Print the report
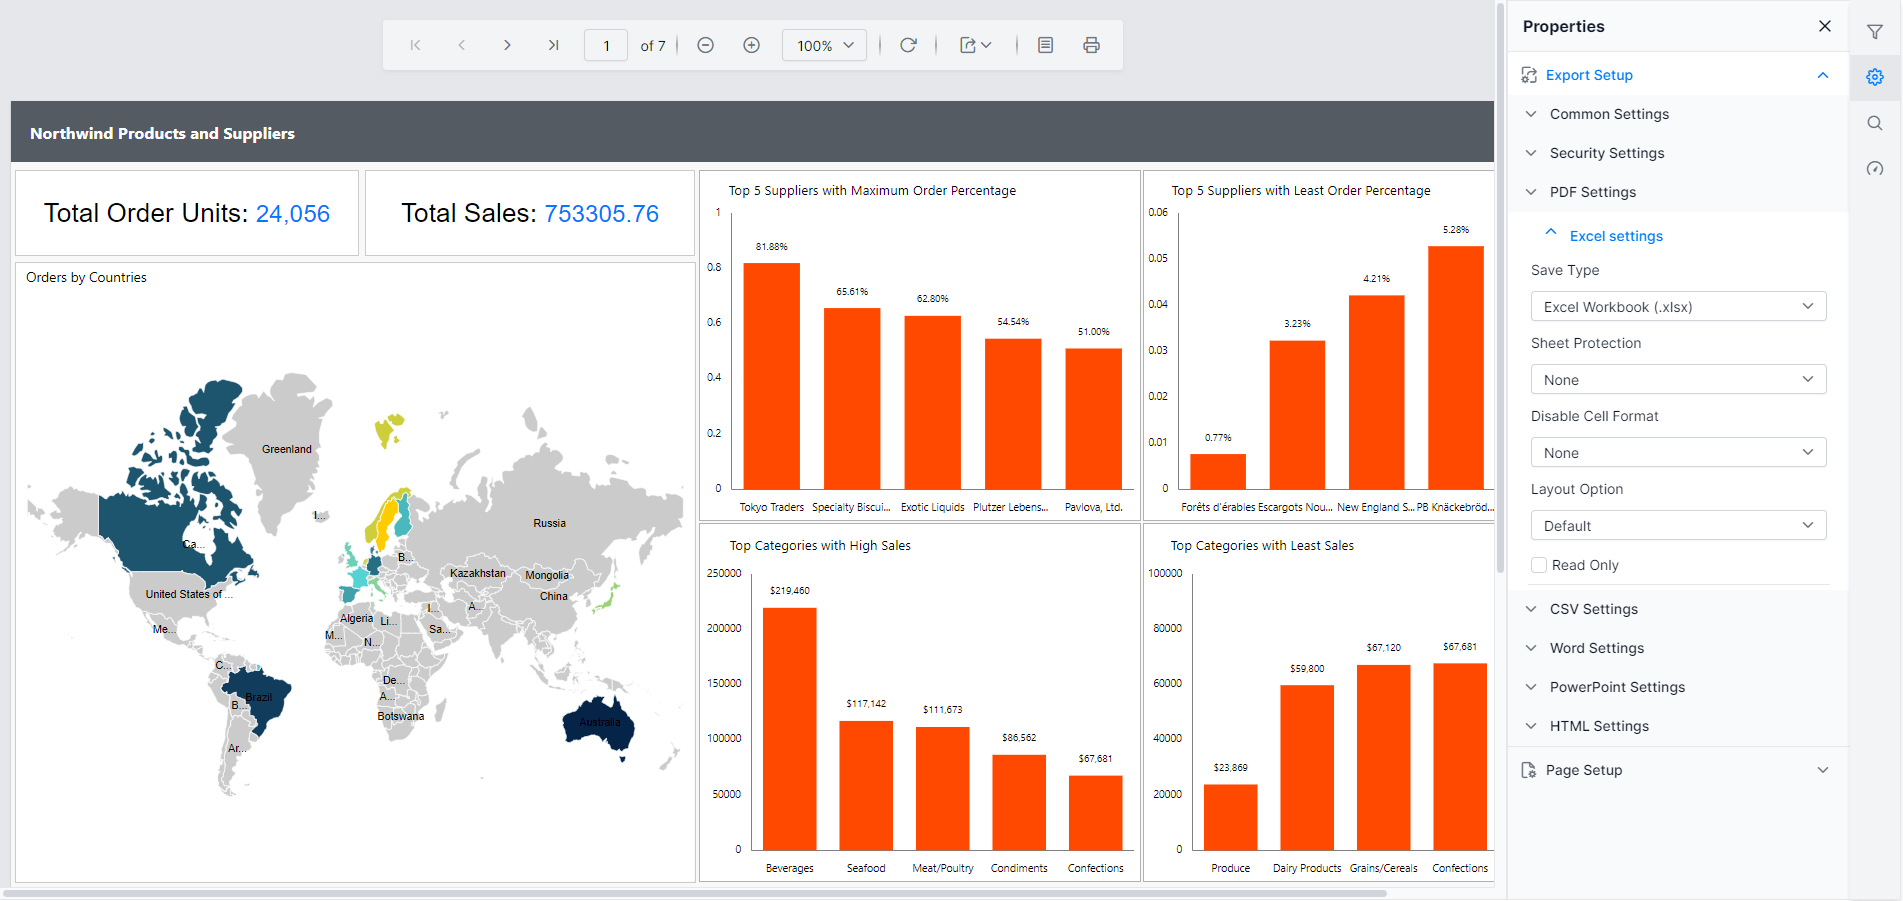This screenshot has height=901, width=1903. pos(1091,45)
